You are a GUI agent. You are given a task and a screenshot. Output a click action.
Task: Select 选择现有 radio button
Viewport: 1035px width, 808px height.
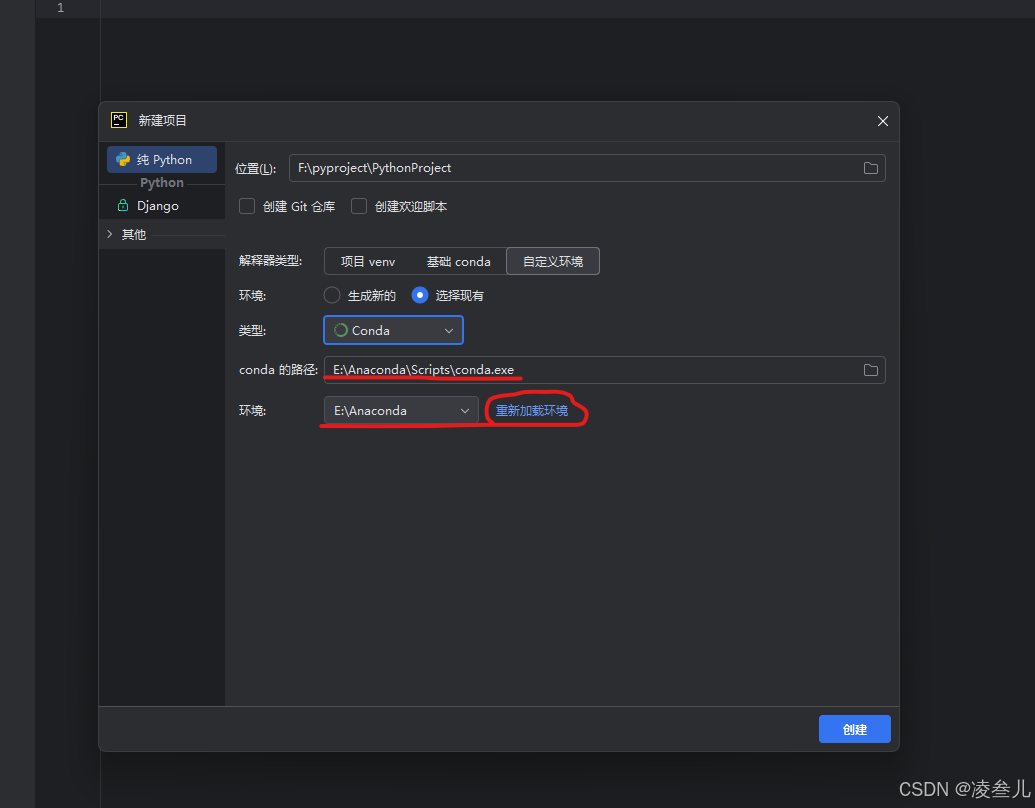[x=420, y=295]
